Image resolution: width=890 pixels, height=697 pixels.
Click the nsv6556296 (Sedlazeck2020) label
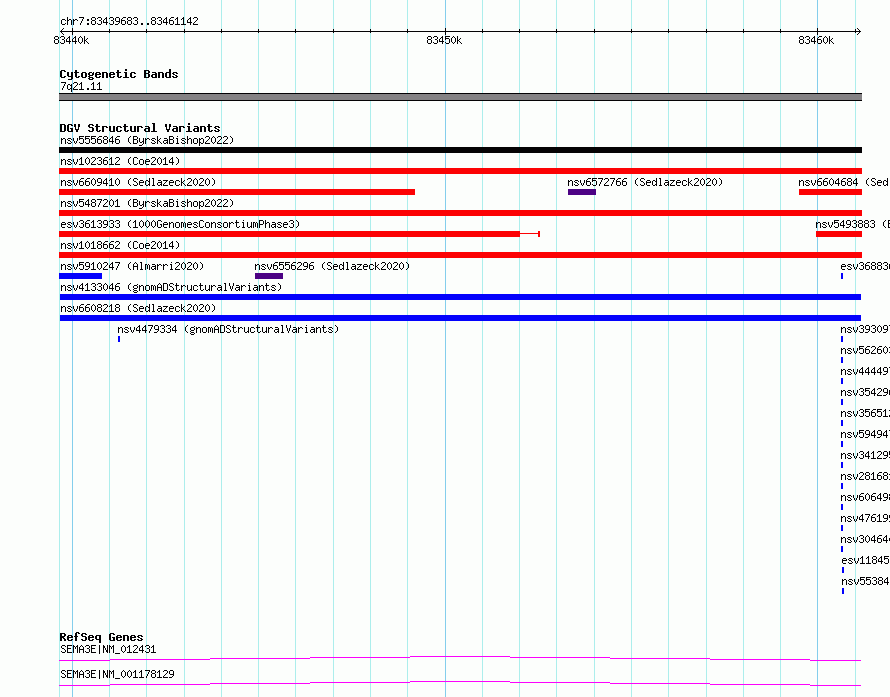[x=332, y=266]
